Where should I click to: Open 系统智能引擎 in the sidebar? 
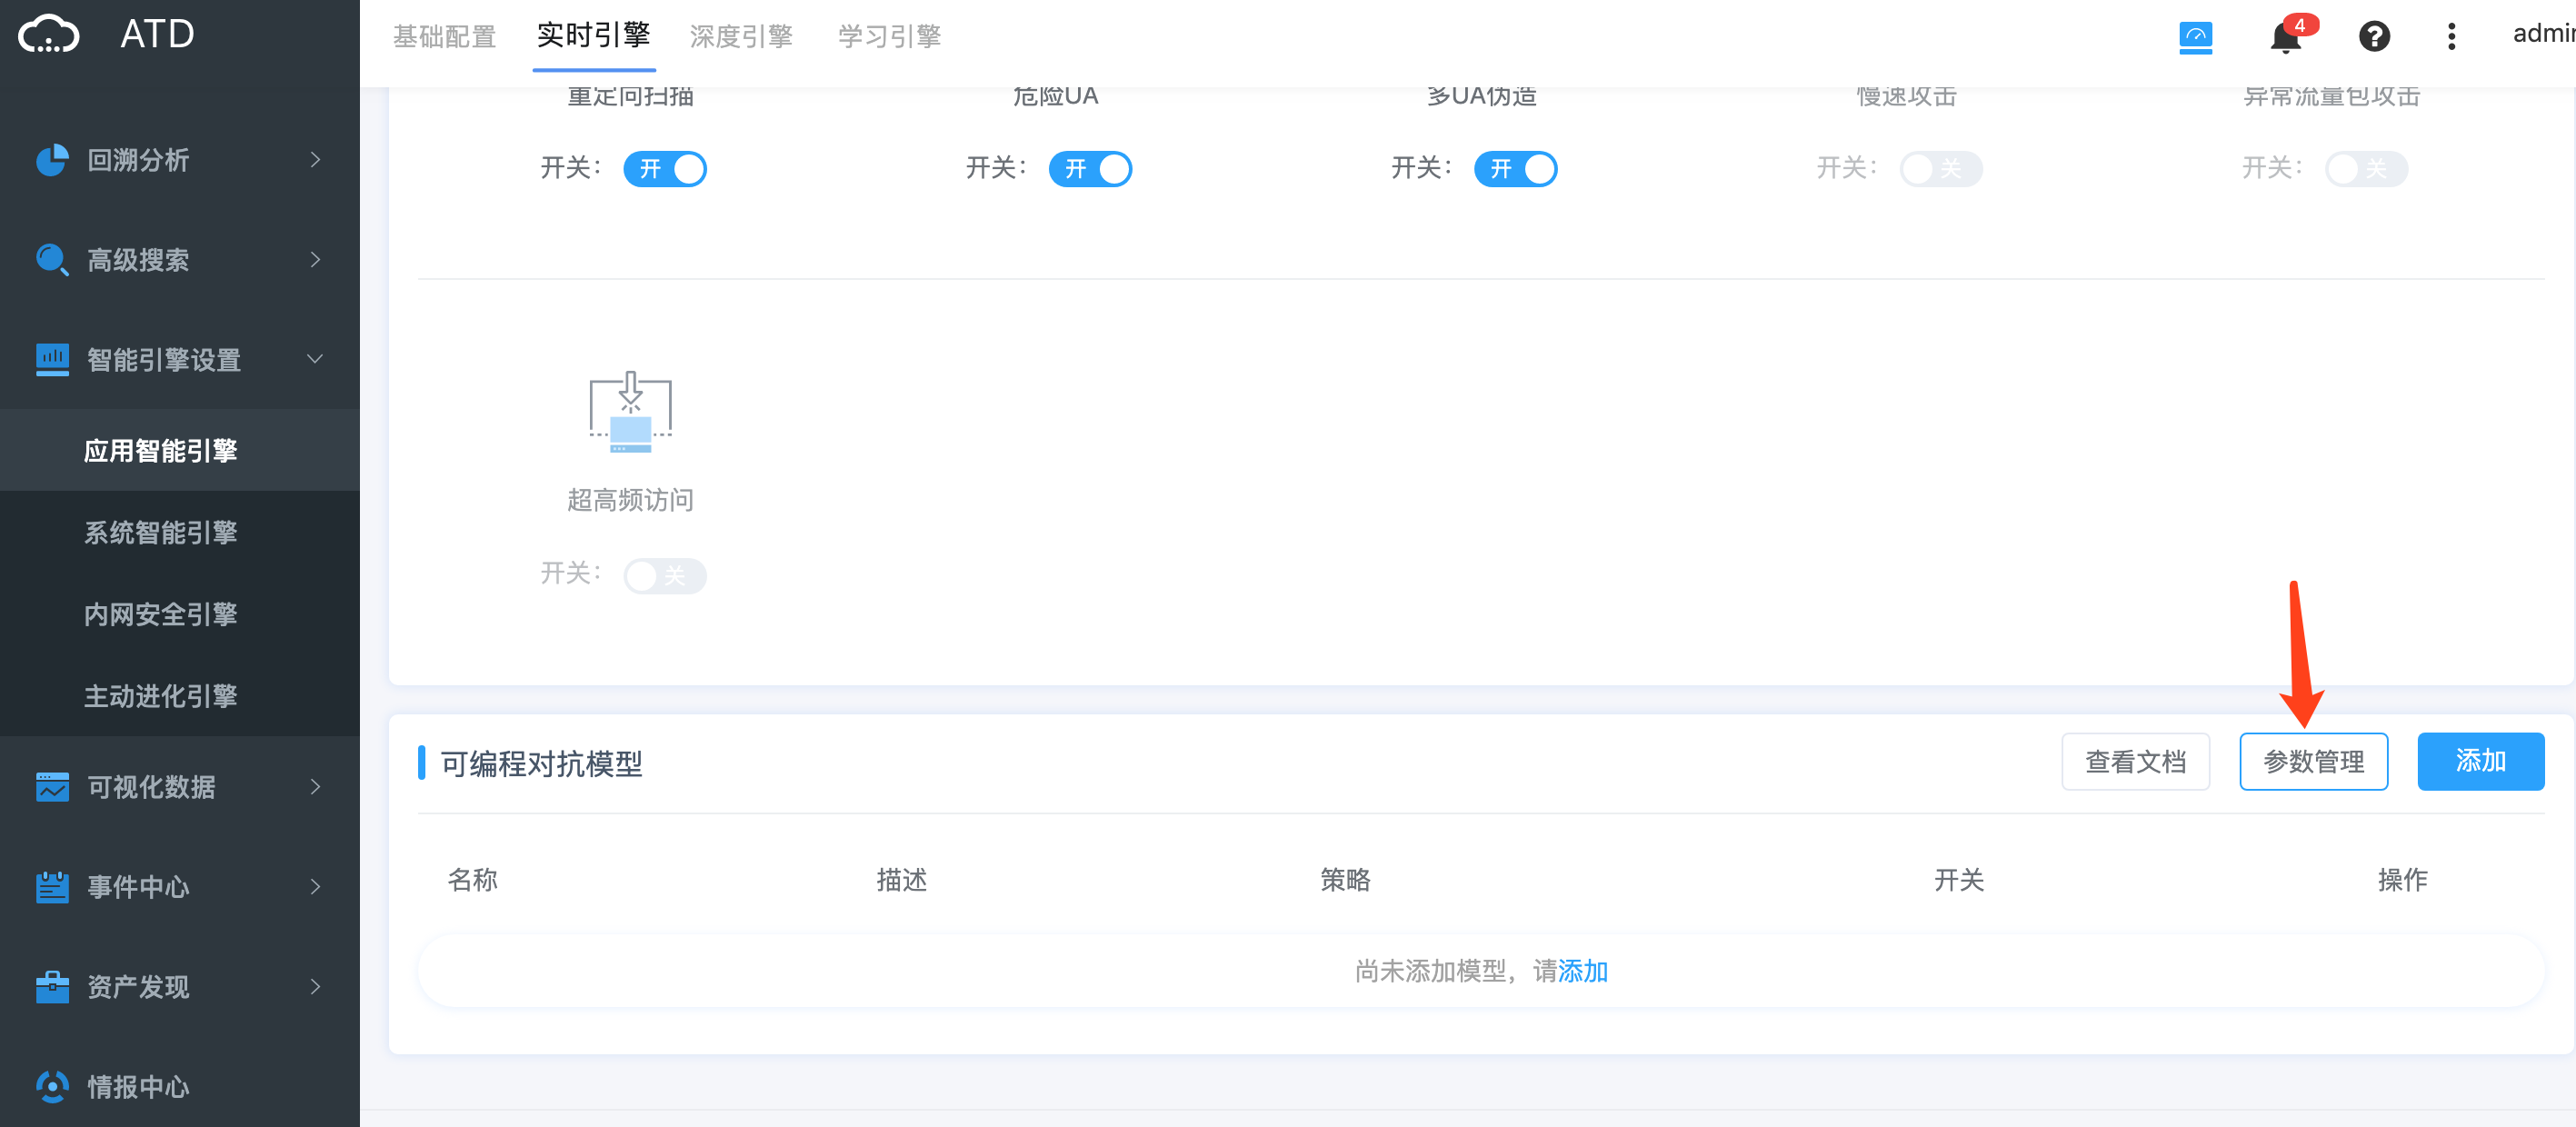(180, 532)
